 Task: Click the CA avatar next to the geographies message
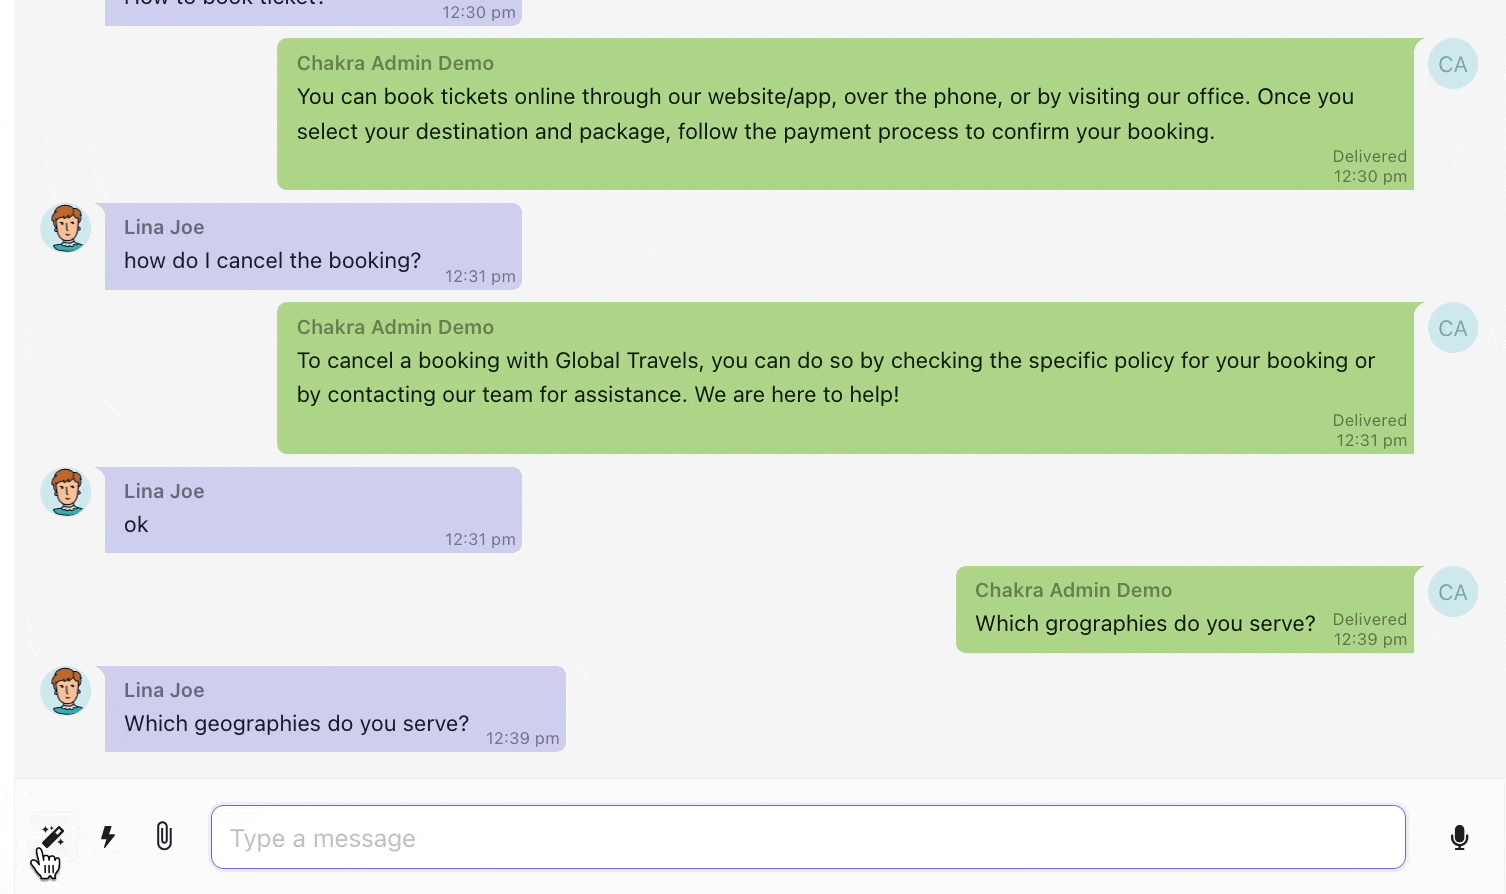click(1452, 592)
